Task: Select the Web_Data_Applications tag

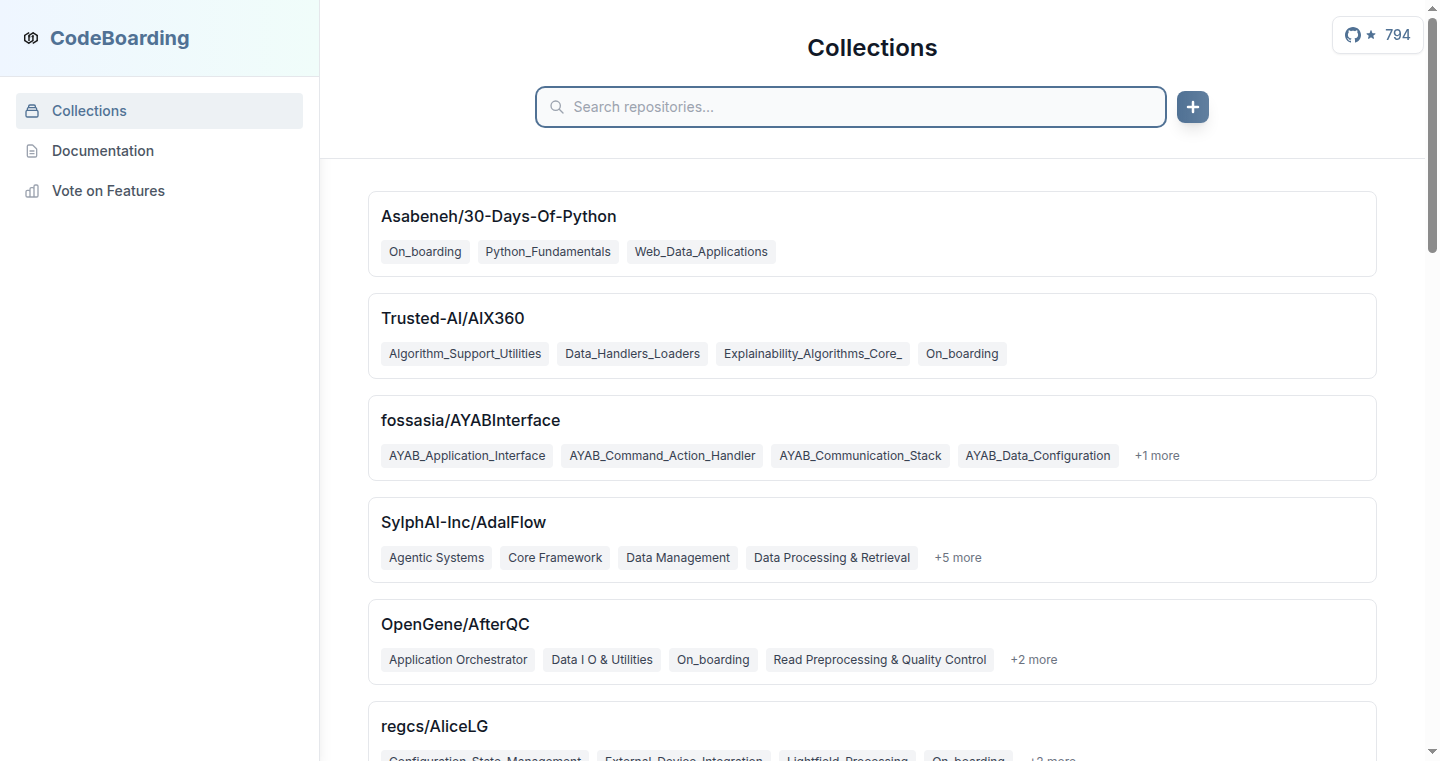Action: click(x=701, y=252)
